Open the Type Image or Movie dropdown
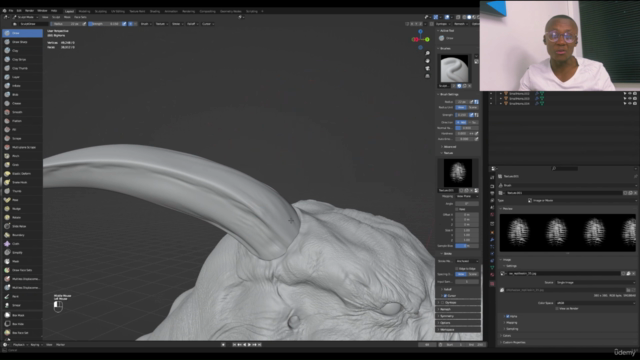This screenshot has width=640, height=360. click(582, 200)
